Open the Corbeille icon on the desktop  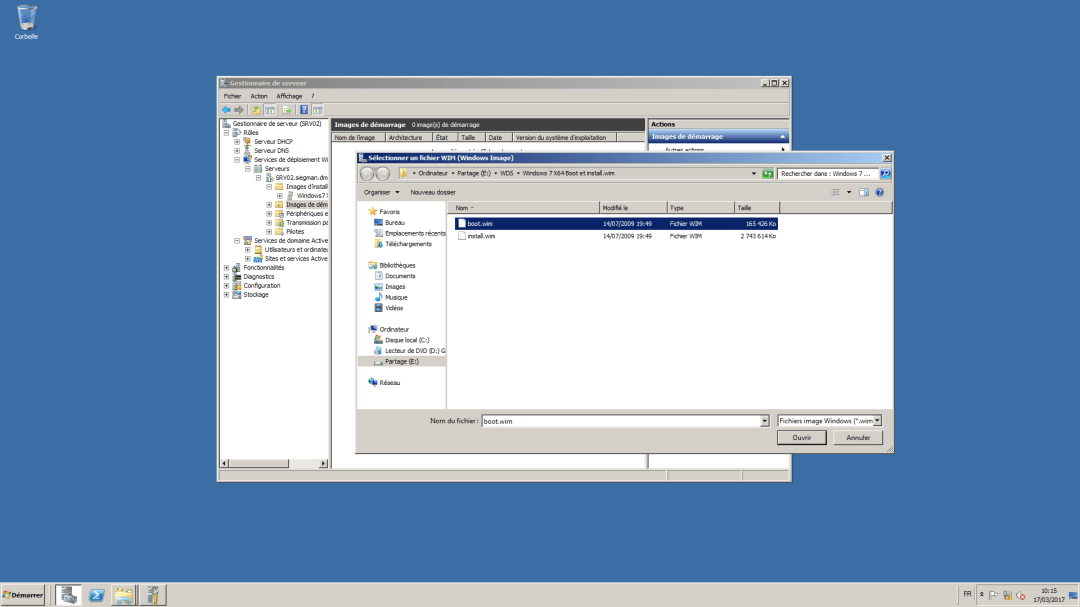click(25, 18)
